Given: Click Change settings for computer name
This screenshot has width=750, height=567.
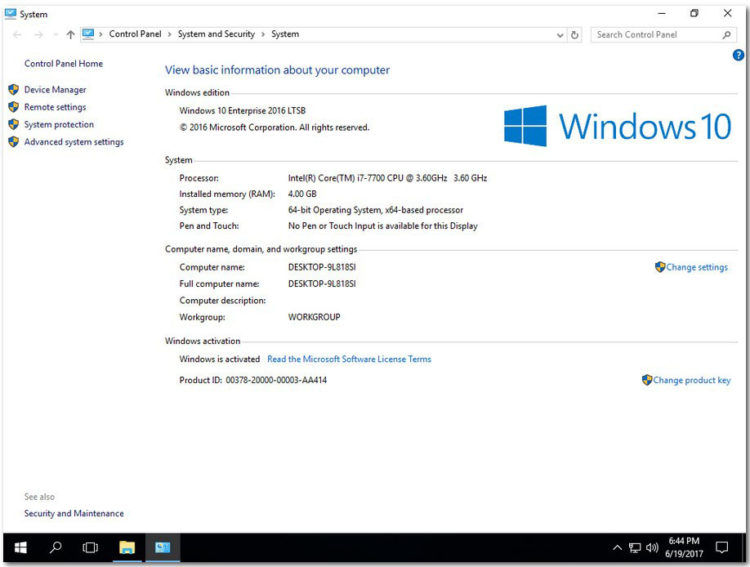Looking at the screenshot, I should tap(696, 267).
